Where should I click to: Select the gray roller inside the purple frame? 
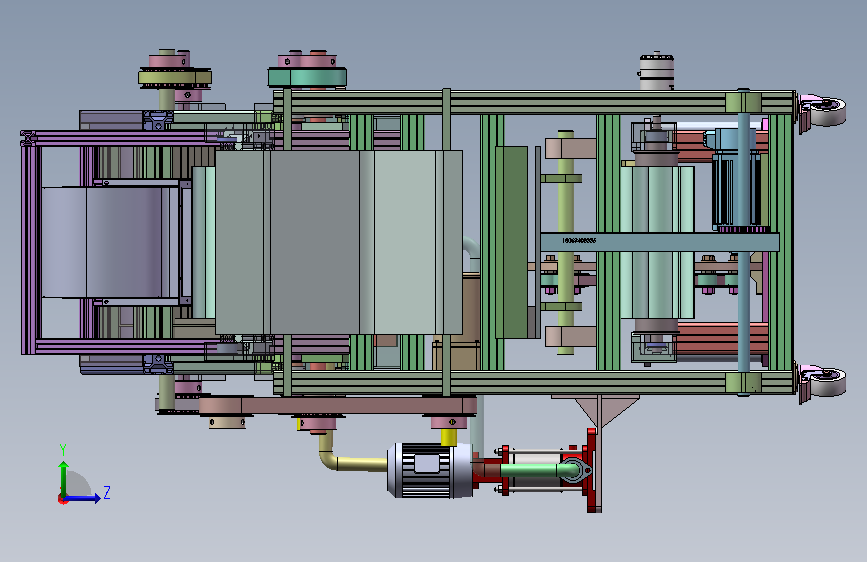(105, 242)
